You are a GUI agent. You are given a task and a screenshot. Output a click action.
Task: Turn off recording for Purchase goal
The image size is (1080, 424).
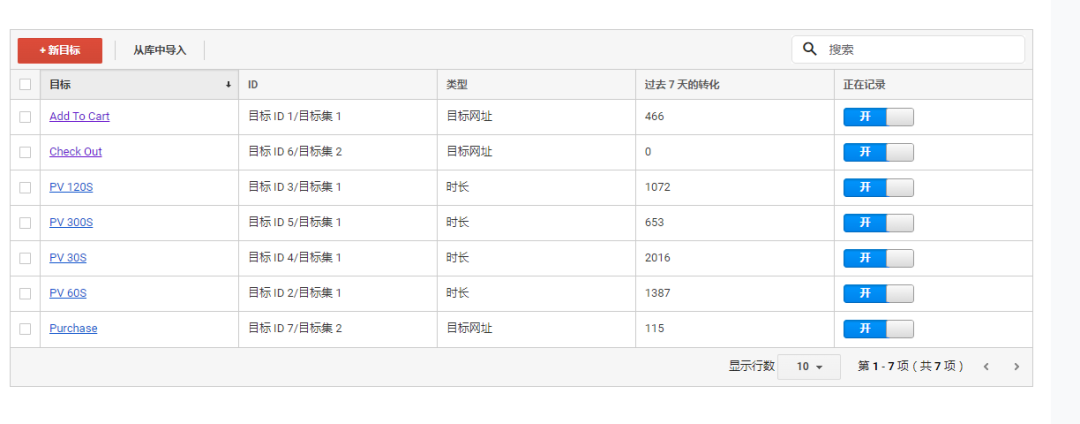[x=878, y=329]
